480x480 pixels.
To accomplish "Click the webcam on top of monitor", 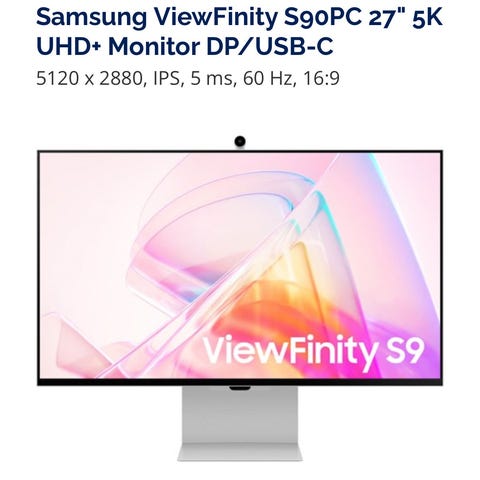I will (x=240, y=141).
